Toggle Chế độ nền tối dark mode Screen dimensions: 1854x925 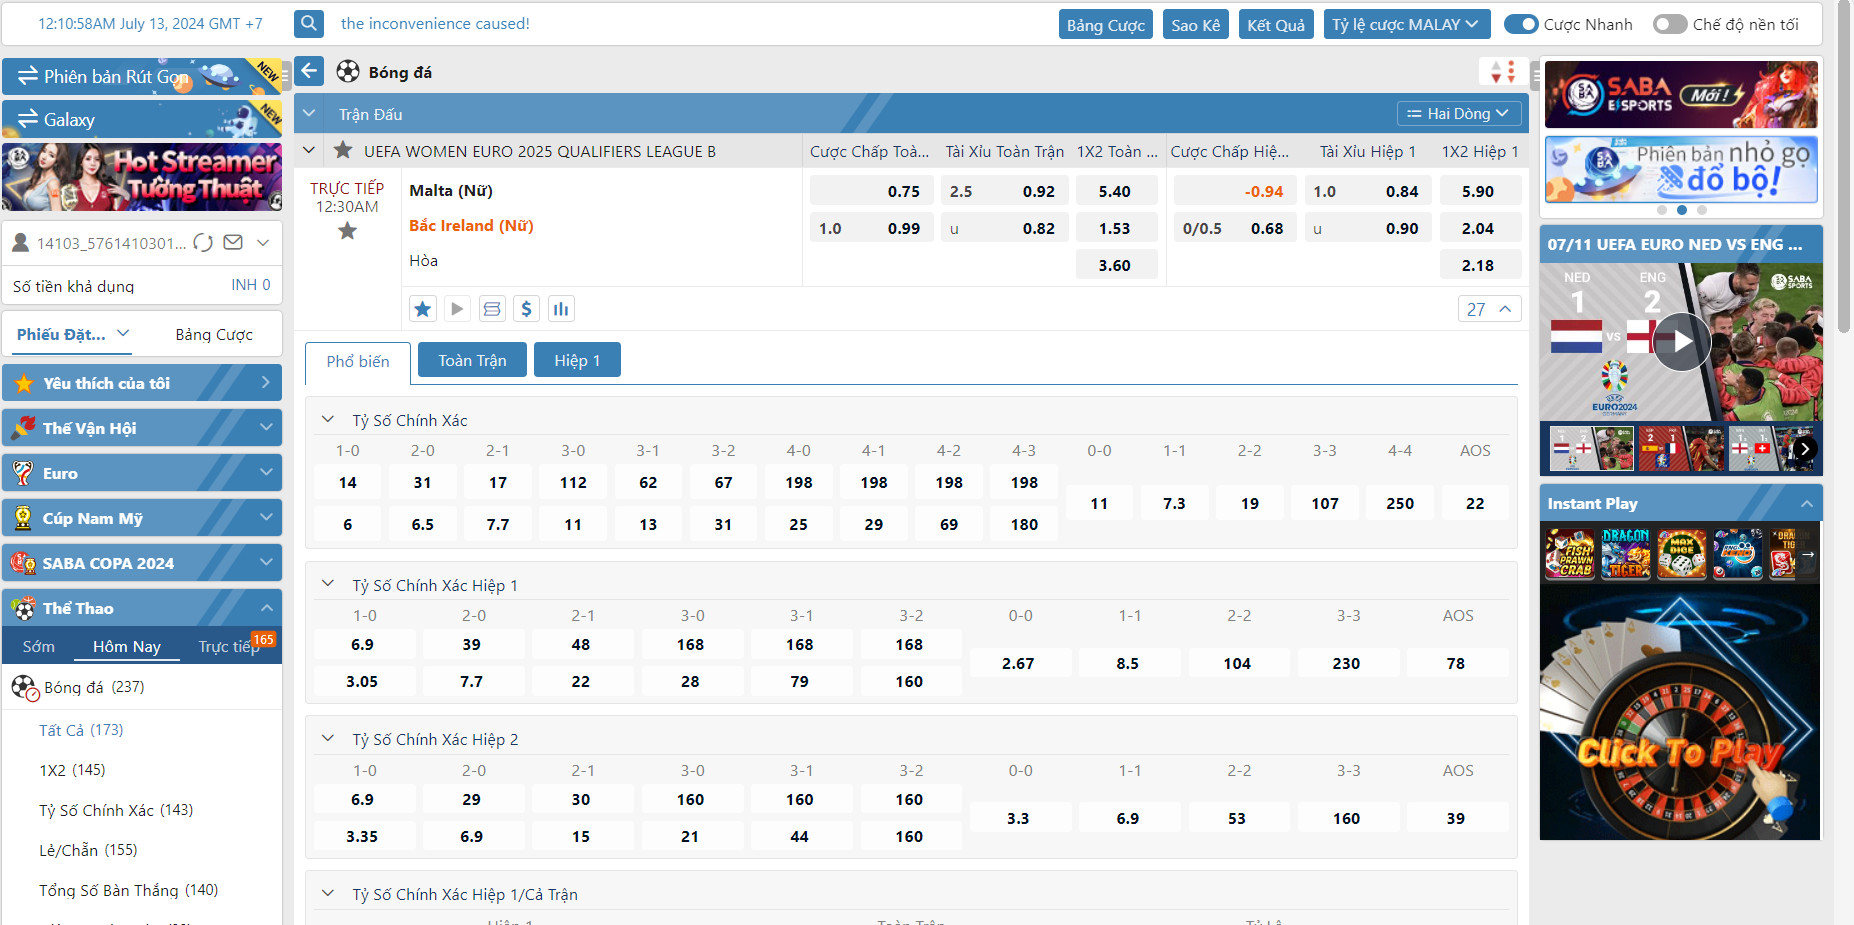[x=1669, y=24]
